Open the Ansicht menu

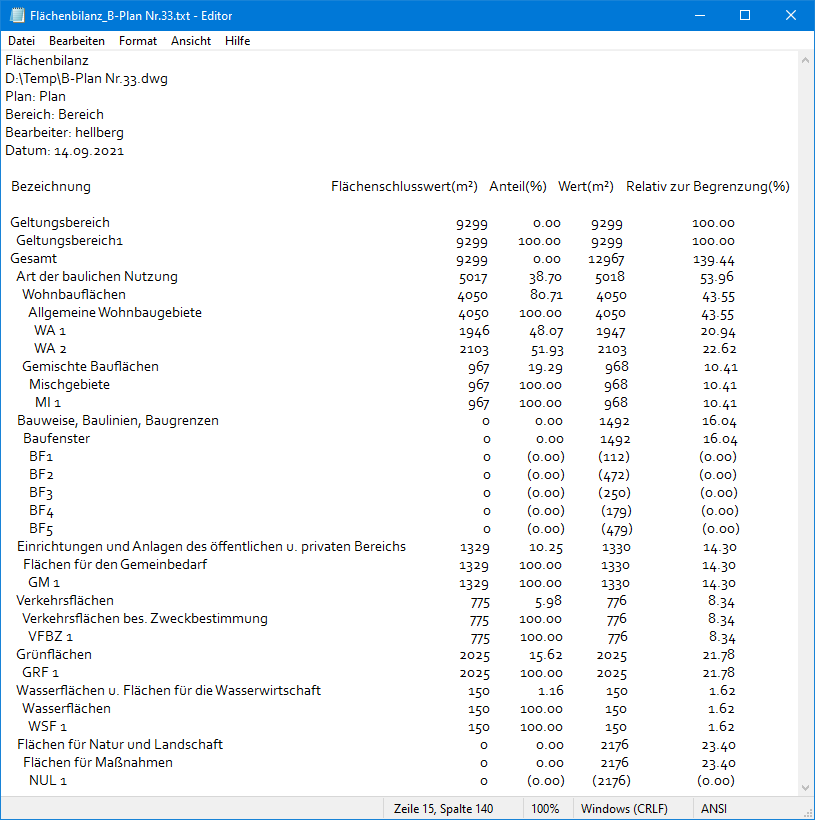(191, 41)
